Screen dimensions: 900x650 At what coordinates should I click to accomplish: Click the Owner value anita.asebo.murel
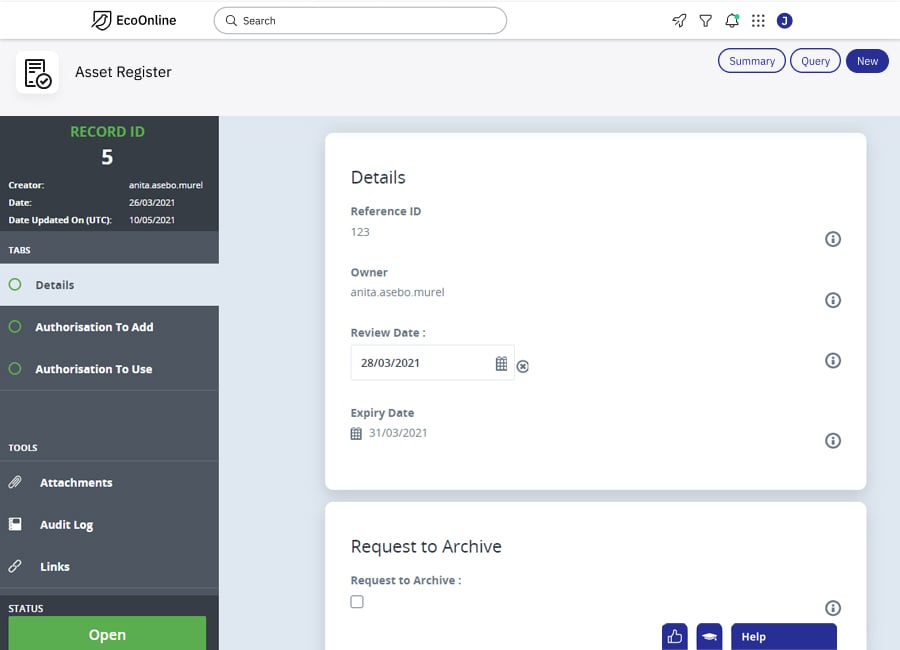pyautogui.click(x=397, y=292)
